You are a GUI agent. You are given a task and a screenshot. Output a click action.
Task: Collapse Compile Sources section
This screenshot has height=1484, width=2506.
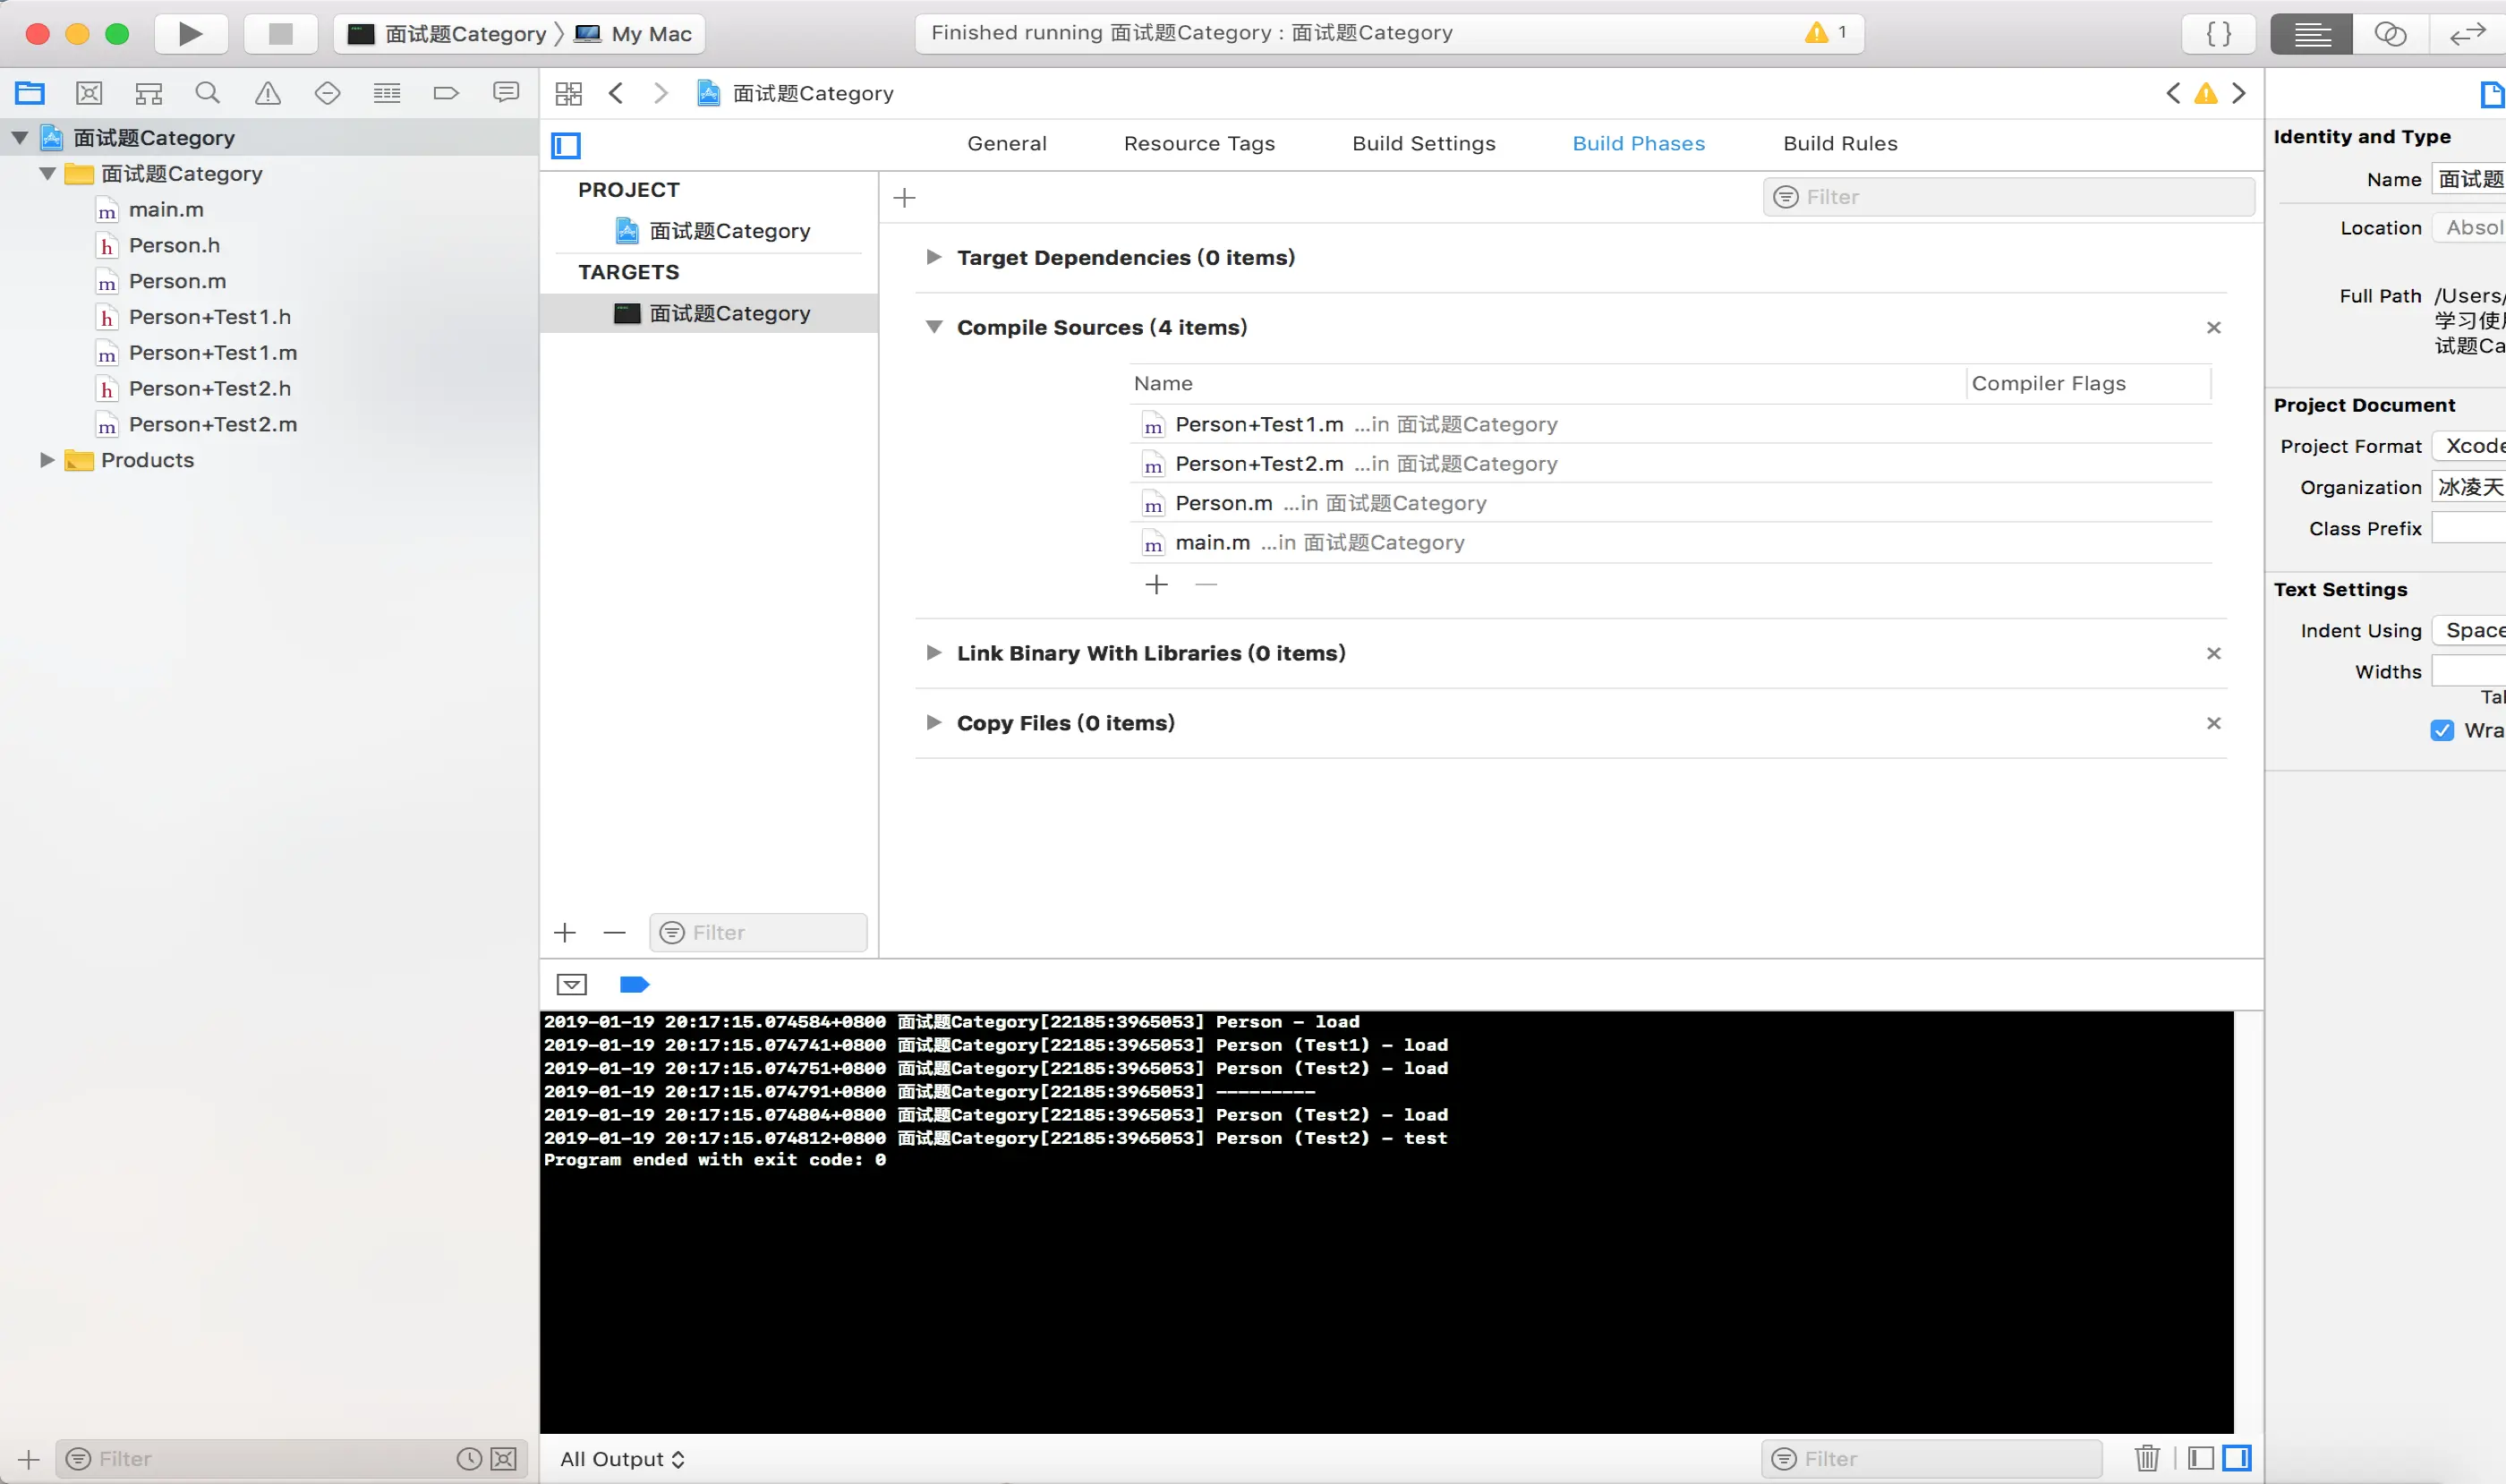933,327
